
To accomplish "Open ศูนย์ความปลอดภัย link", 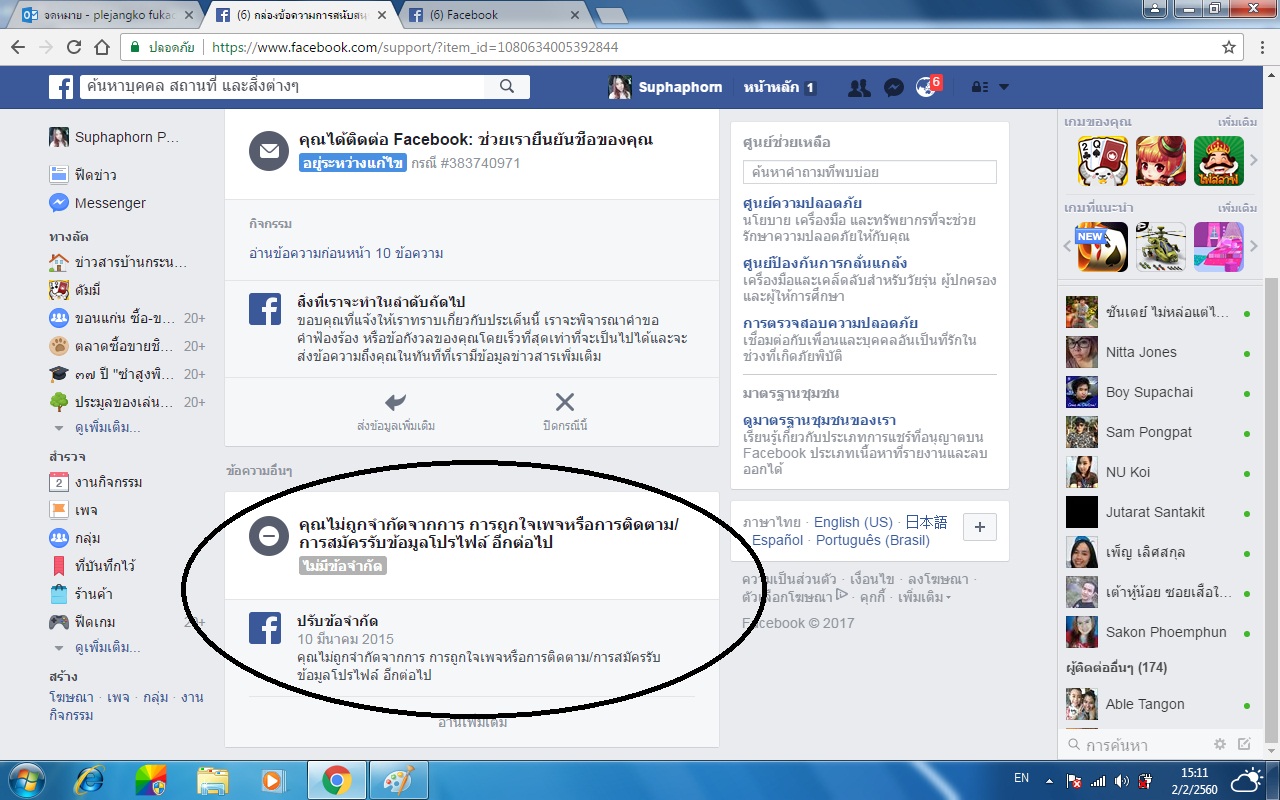I will coord(803,203).
